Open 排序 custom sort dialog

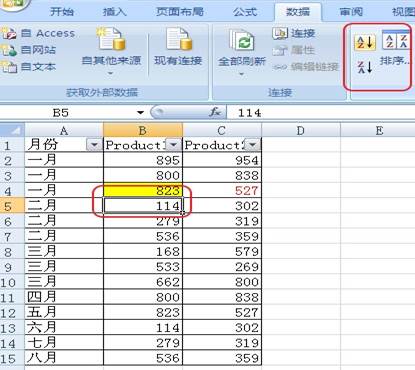point(396,47)
